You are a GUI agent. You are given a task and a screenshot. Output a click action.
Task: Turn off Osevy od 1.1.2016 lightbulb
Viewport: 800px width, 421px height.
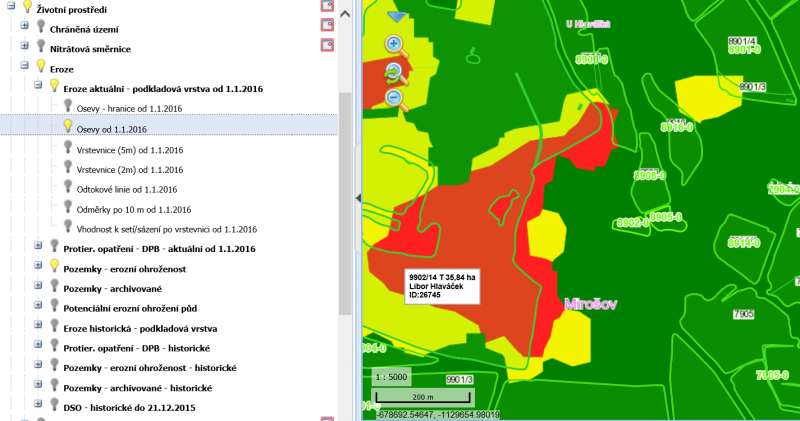click(68, 126)
